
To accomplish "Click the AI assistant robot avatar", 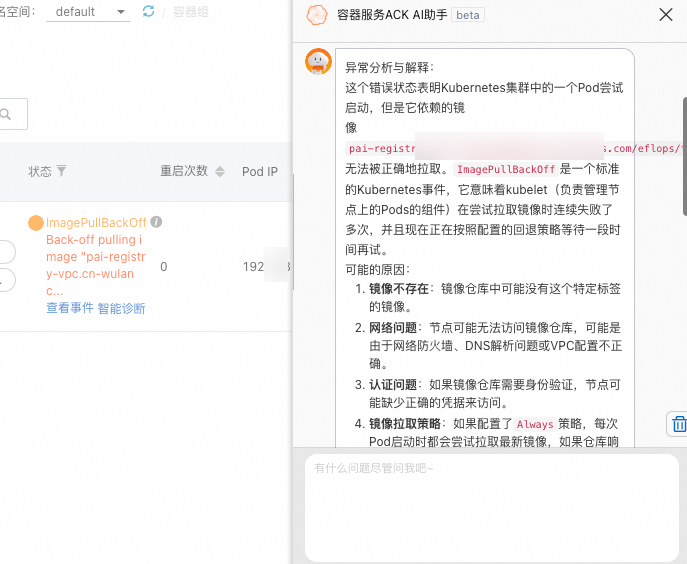I will (x=319, y=61).
